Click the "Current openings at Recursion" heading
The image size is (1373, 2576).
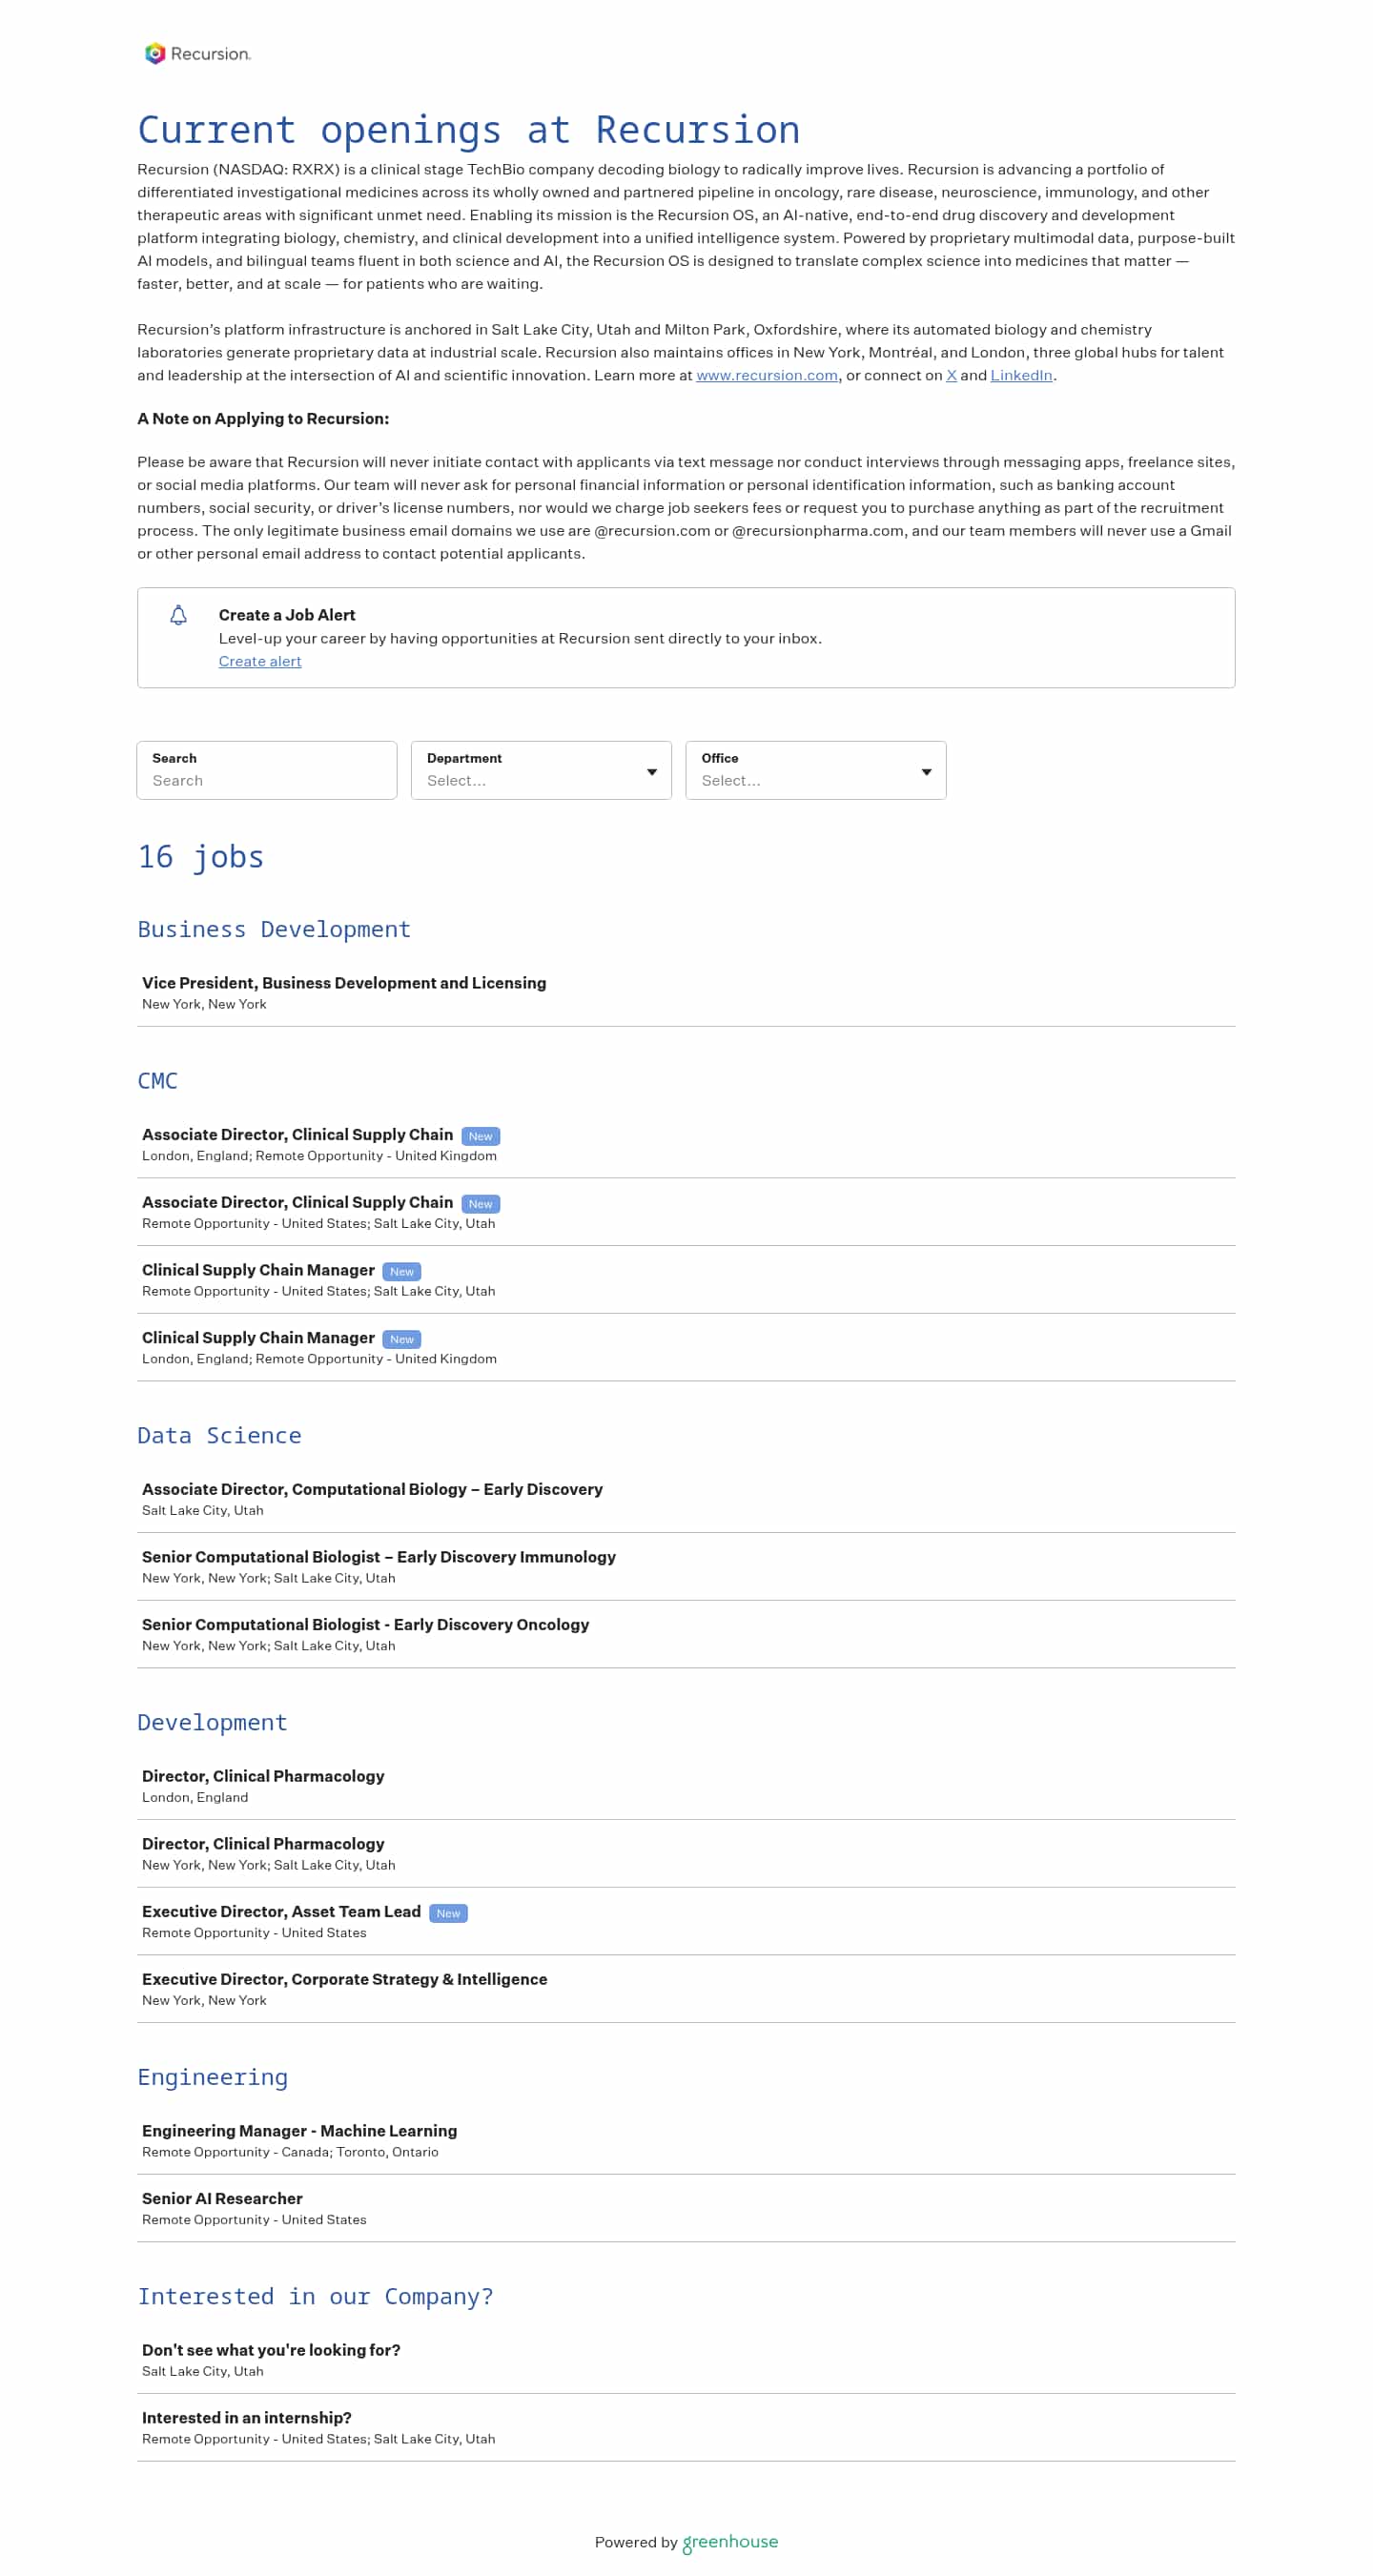click(469, 130)
